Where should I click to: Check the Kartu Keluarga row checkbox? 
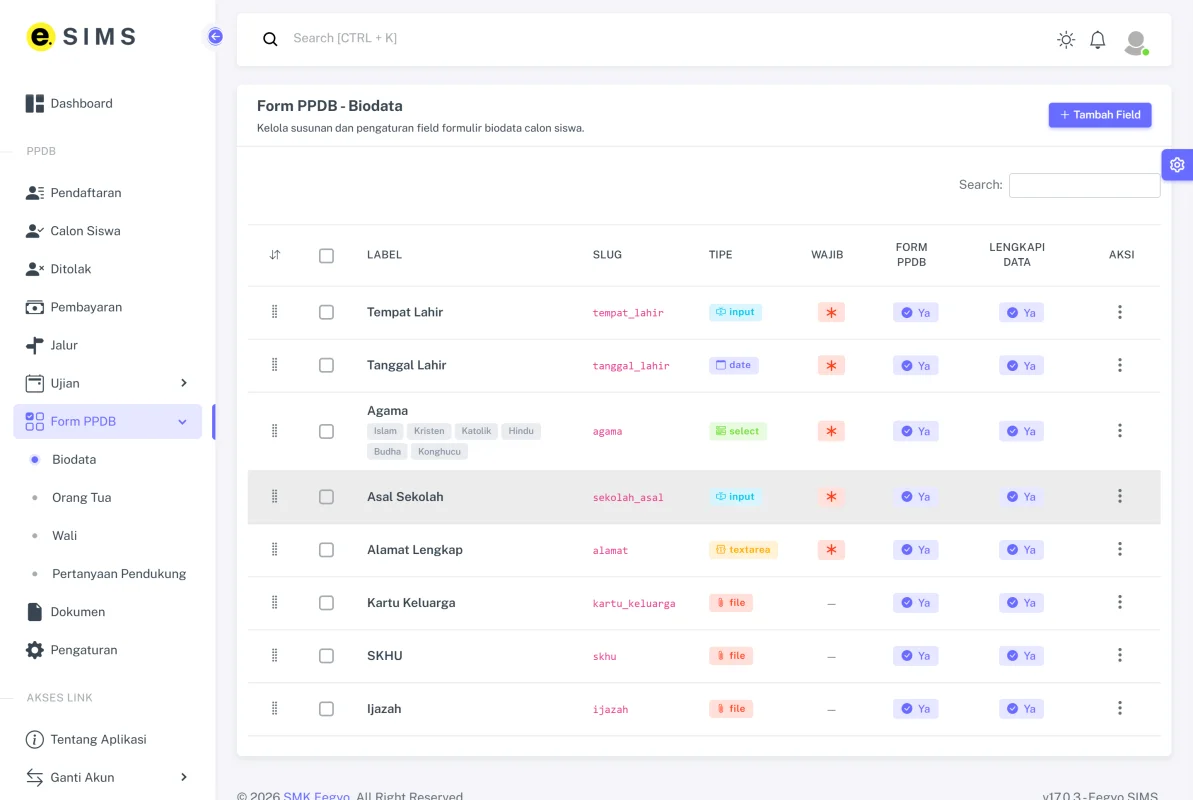(326, 603)
